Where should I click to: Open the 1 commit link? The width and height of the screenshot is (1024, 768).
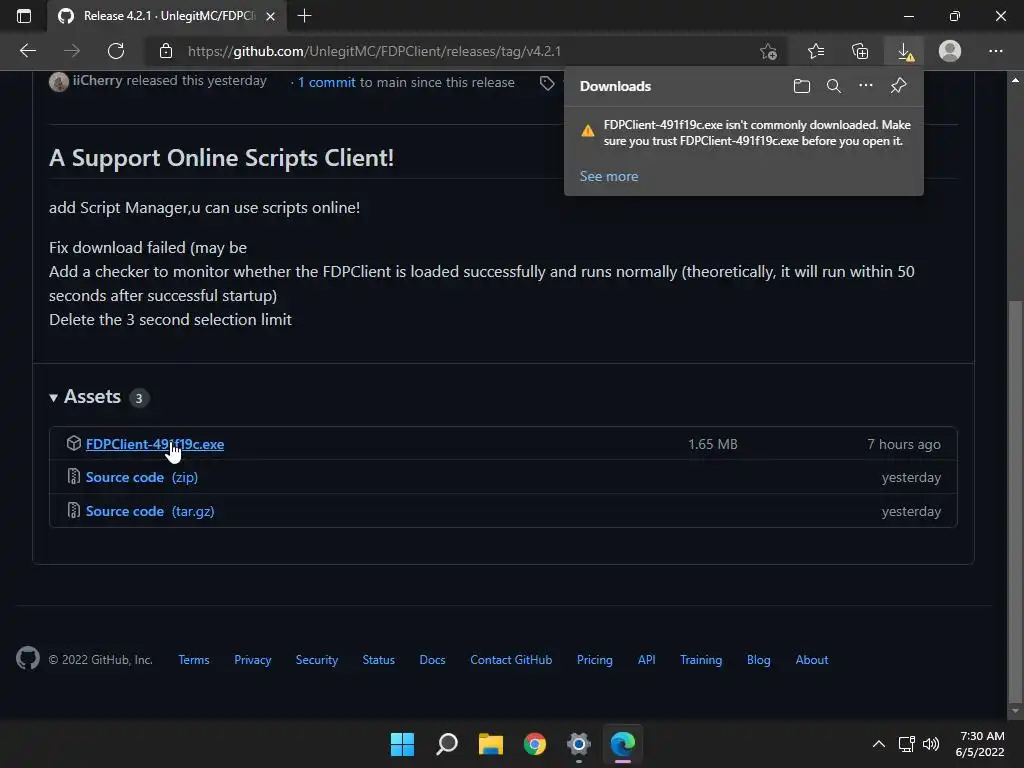327,82
